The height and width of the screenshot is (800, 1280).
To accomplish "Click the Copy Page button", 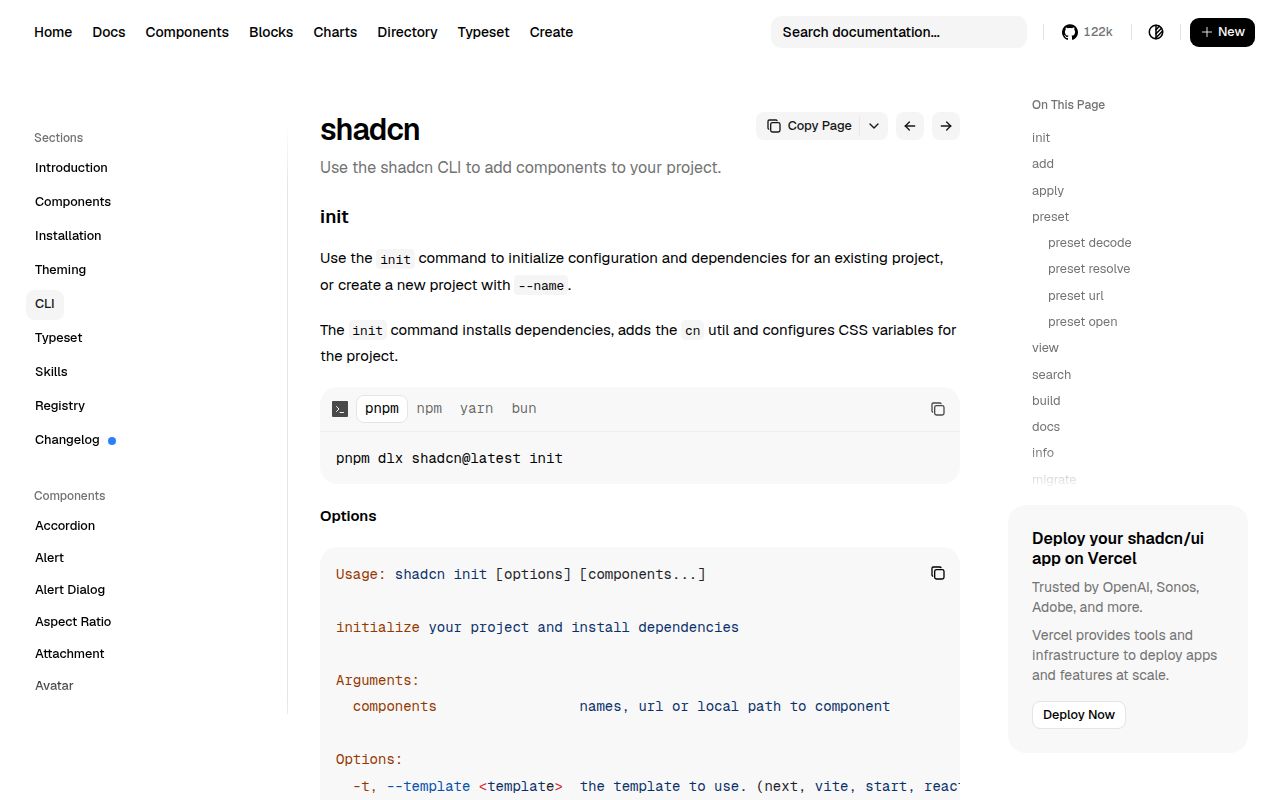I will 809,126.
